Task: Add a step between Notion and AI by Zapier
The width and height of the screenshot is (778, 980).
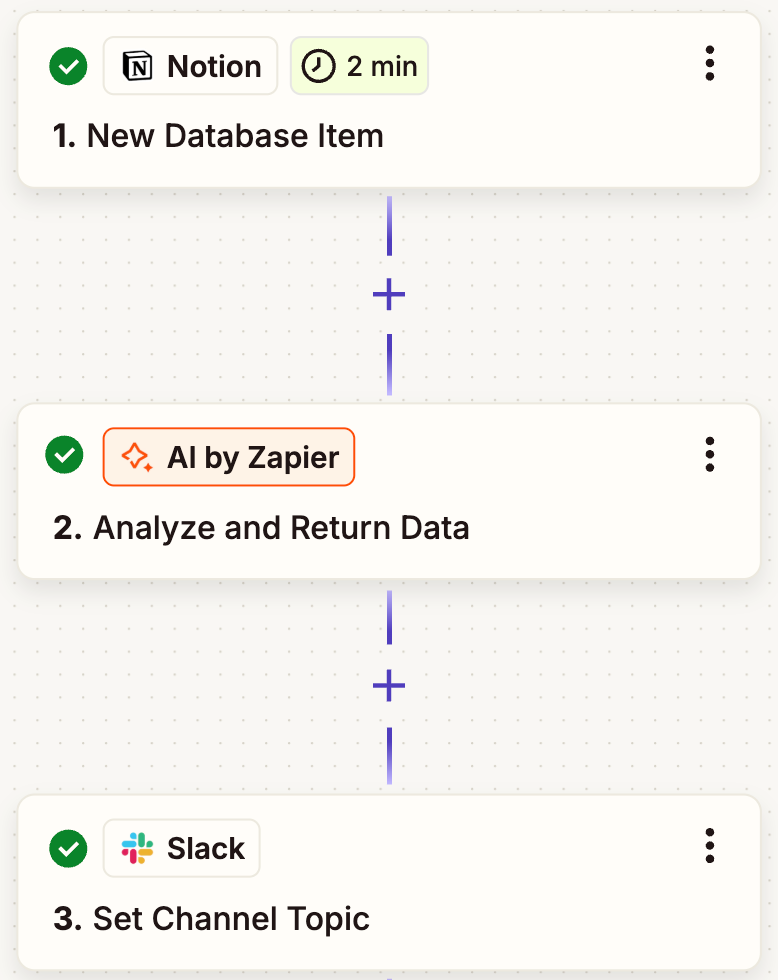Action: tap(389, 294)
